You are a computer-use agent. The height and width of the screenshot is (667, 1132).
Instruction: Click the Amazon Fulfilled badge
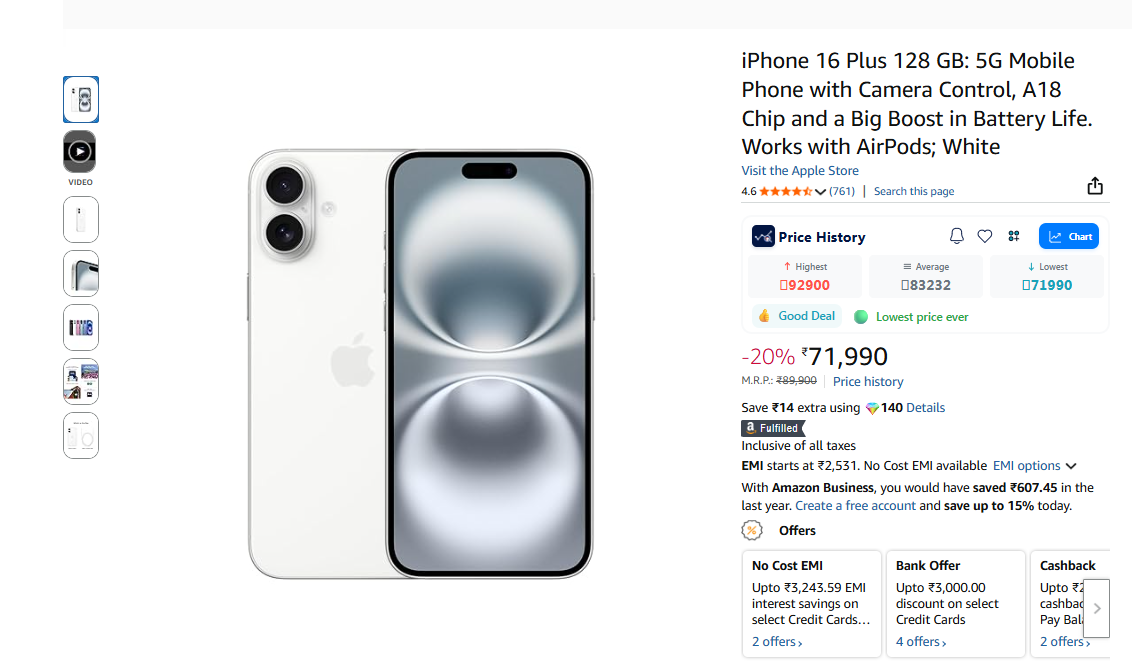pyautogui.click(x=773, y=428)
